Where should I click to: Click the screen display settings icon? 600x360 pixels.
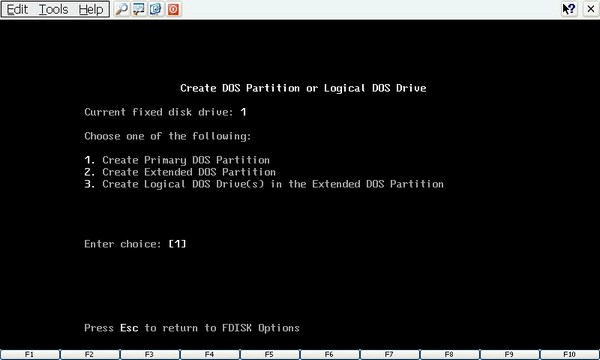[x=139, y=9]
